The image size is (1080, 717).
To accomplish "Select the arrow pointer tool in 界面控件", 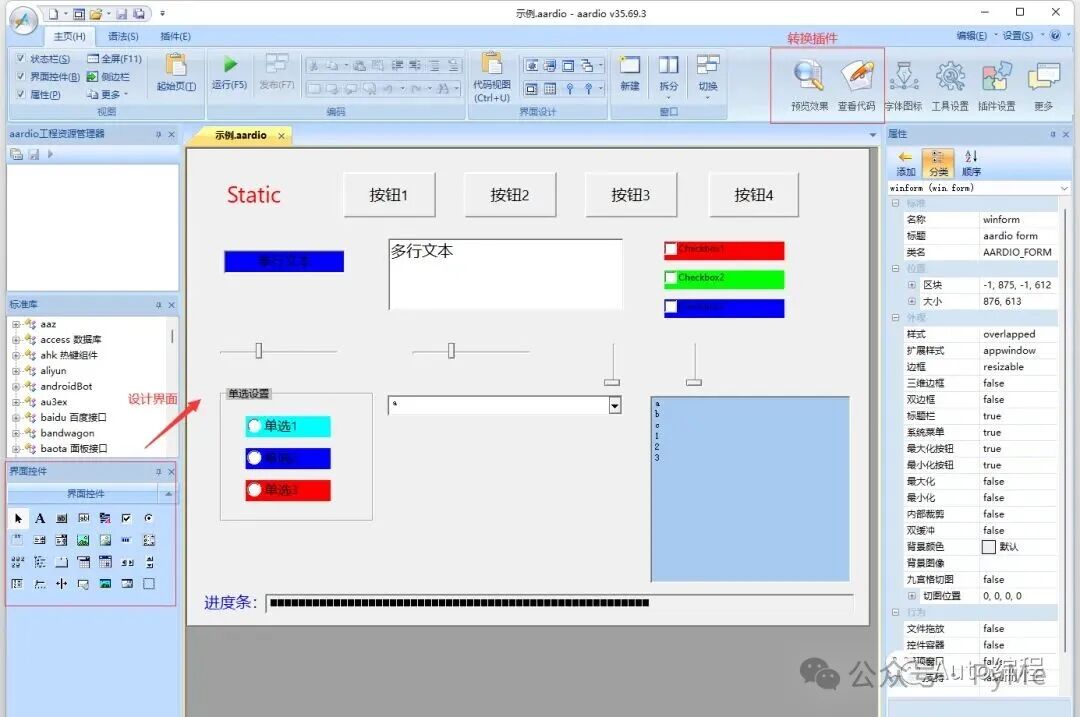I will tap(18, 518).
